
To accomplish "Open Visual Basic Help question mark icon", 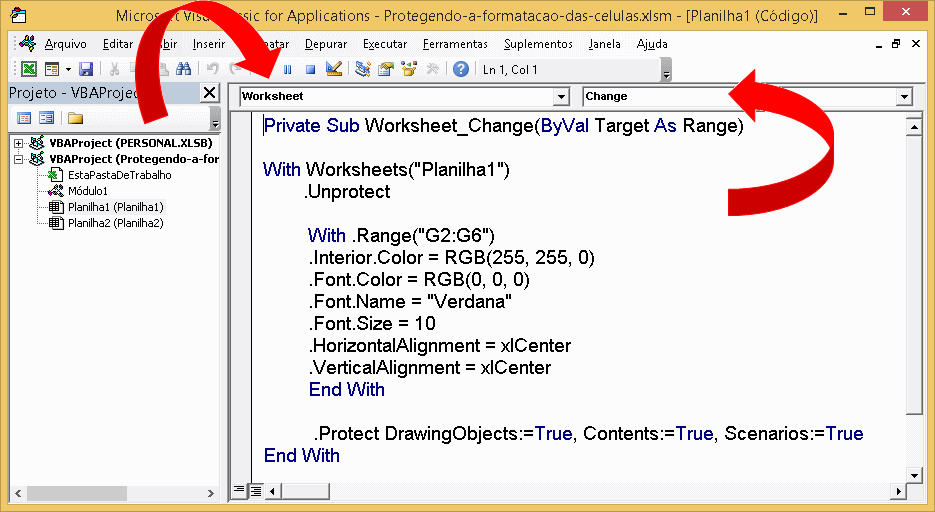I will coord(460,69).
